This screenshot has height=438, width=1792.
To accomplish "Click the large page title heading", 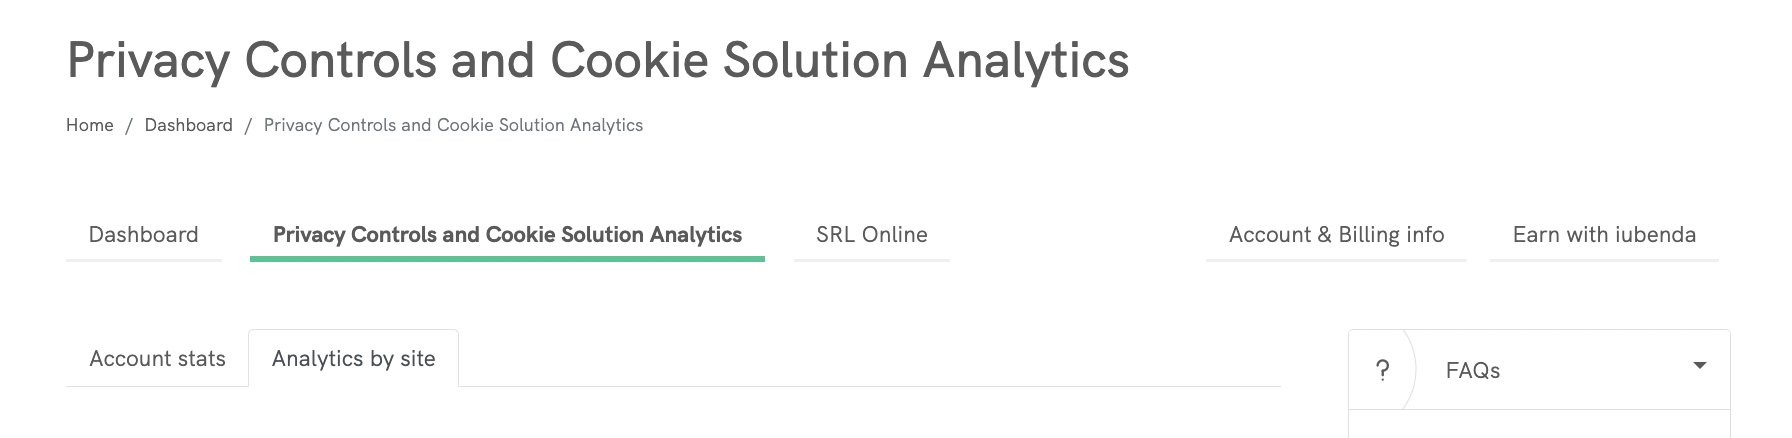I will 597,60.
